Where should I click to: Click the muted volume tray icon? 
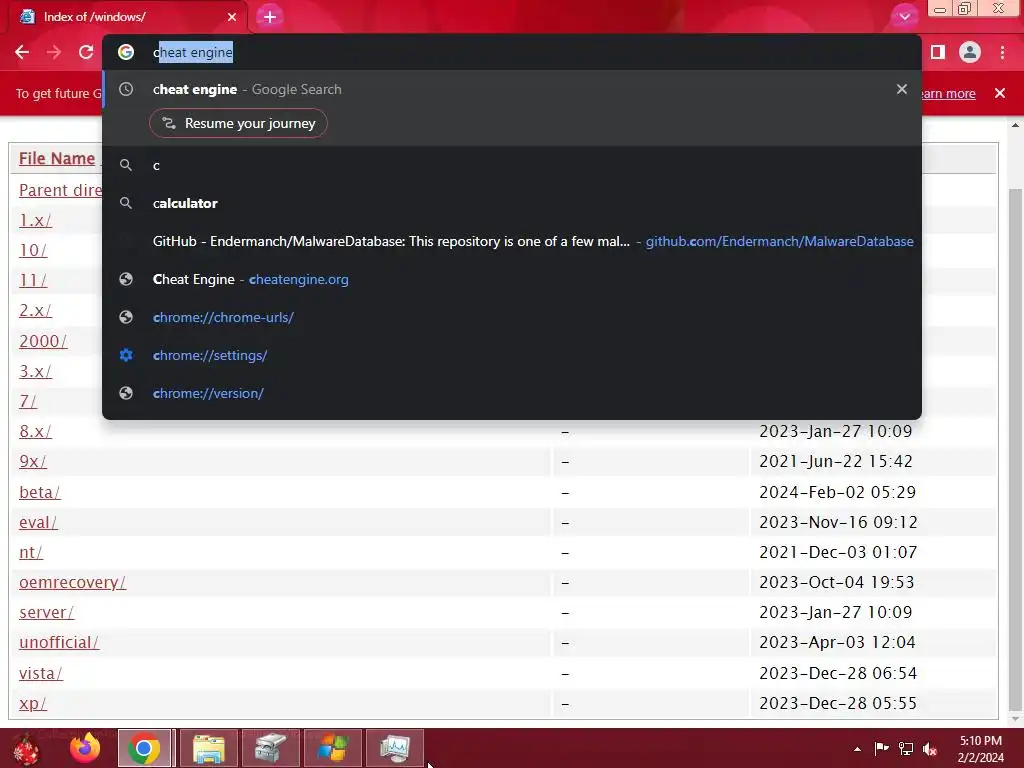[930, 748]
